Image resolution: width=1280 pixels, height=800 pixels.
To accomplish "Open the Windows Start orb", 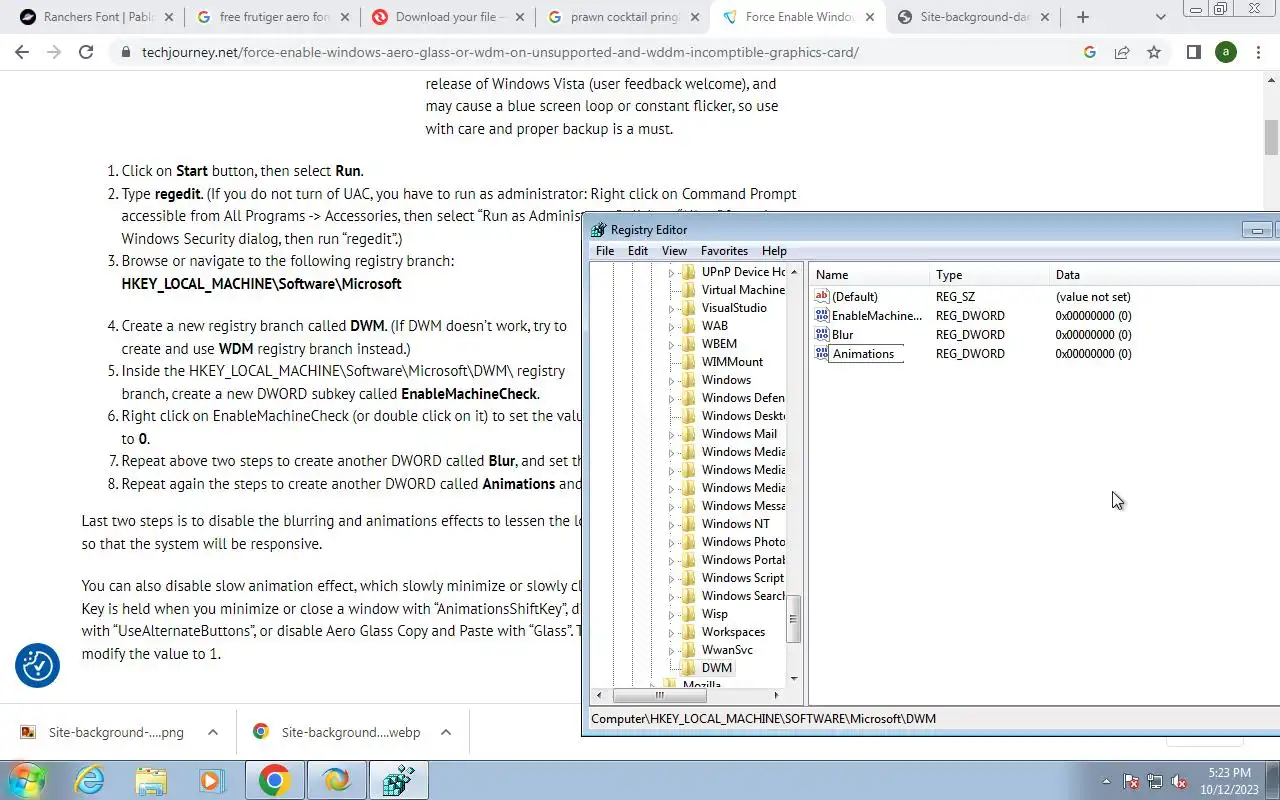I will tap(25, 780).
